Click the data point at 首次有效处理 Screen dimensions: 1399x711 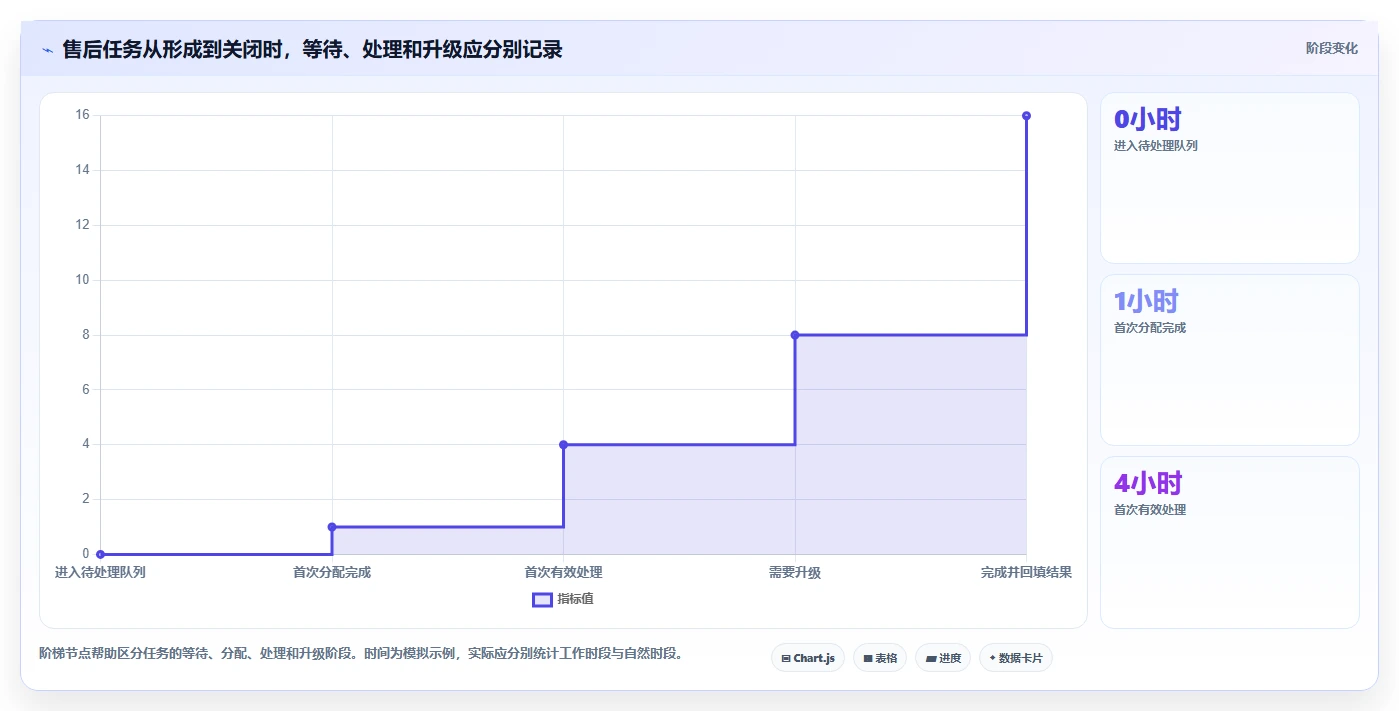tap(563, 444)
